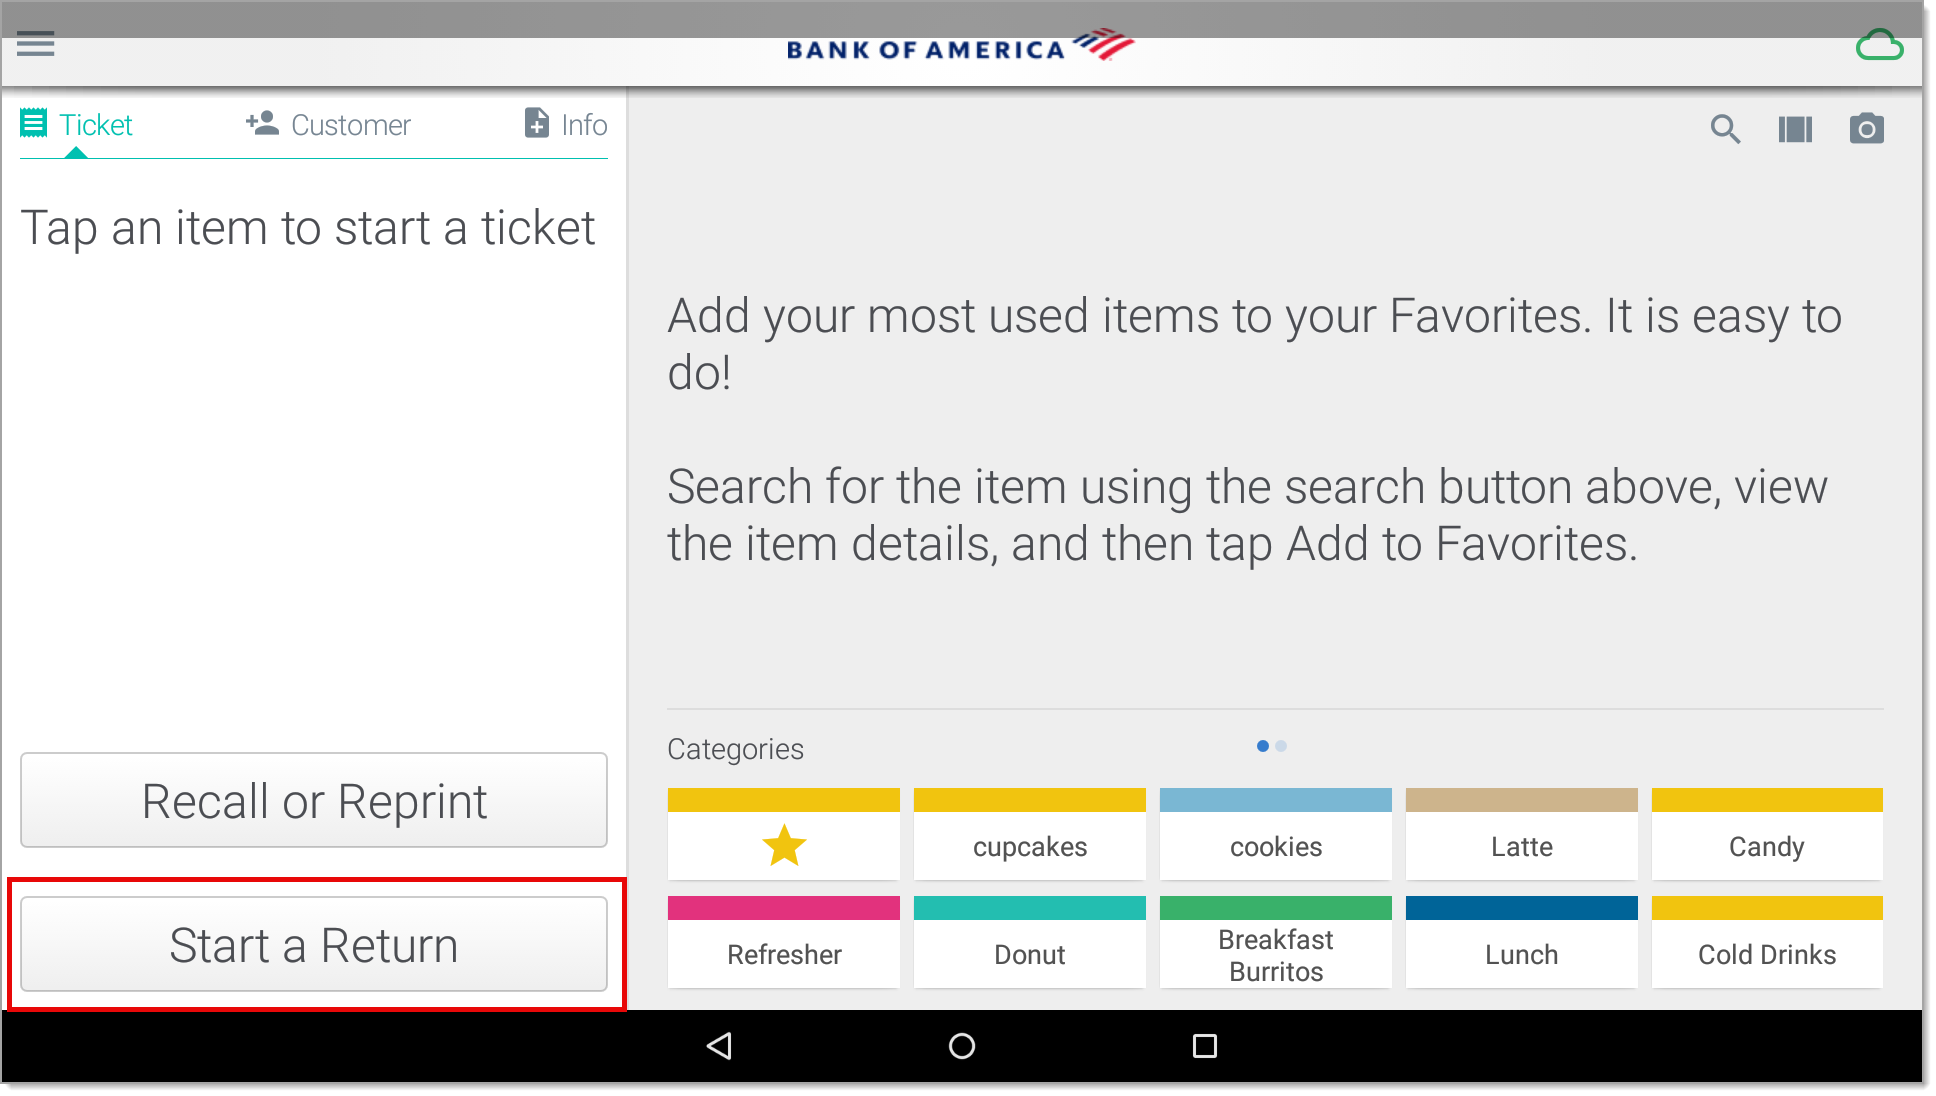
Task: Switch to the Customer tab
Action: click(328, 125)
